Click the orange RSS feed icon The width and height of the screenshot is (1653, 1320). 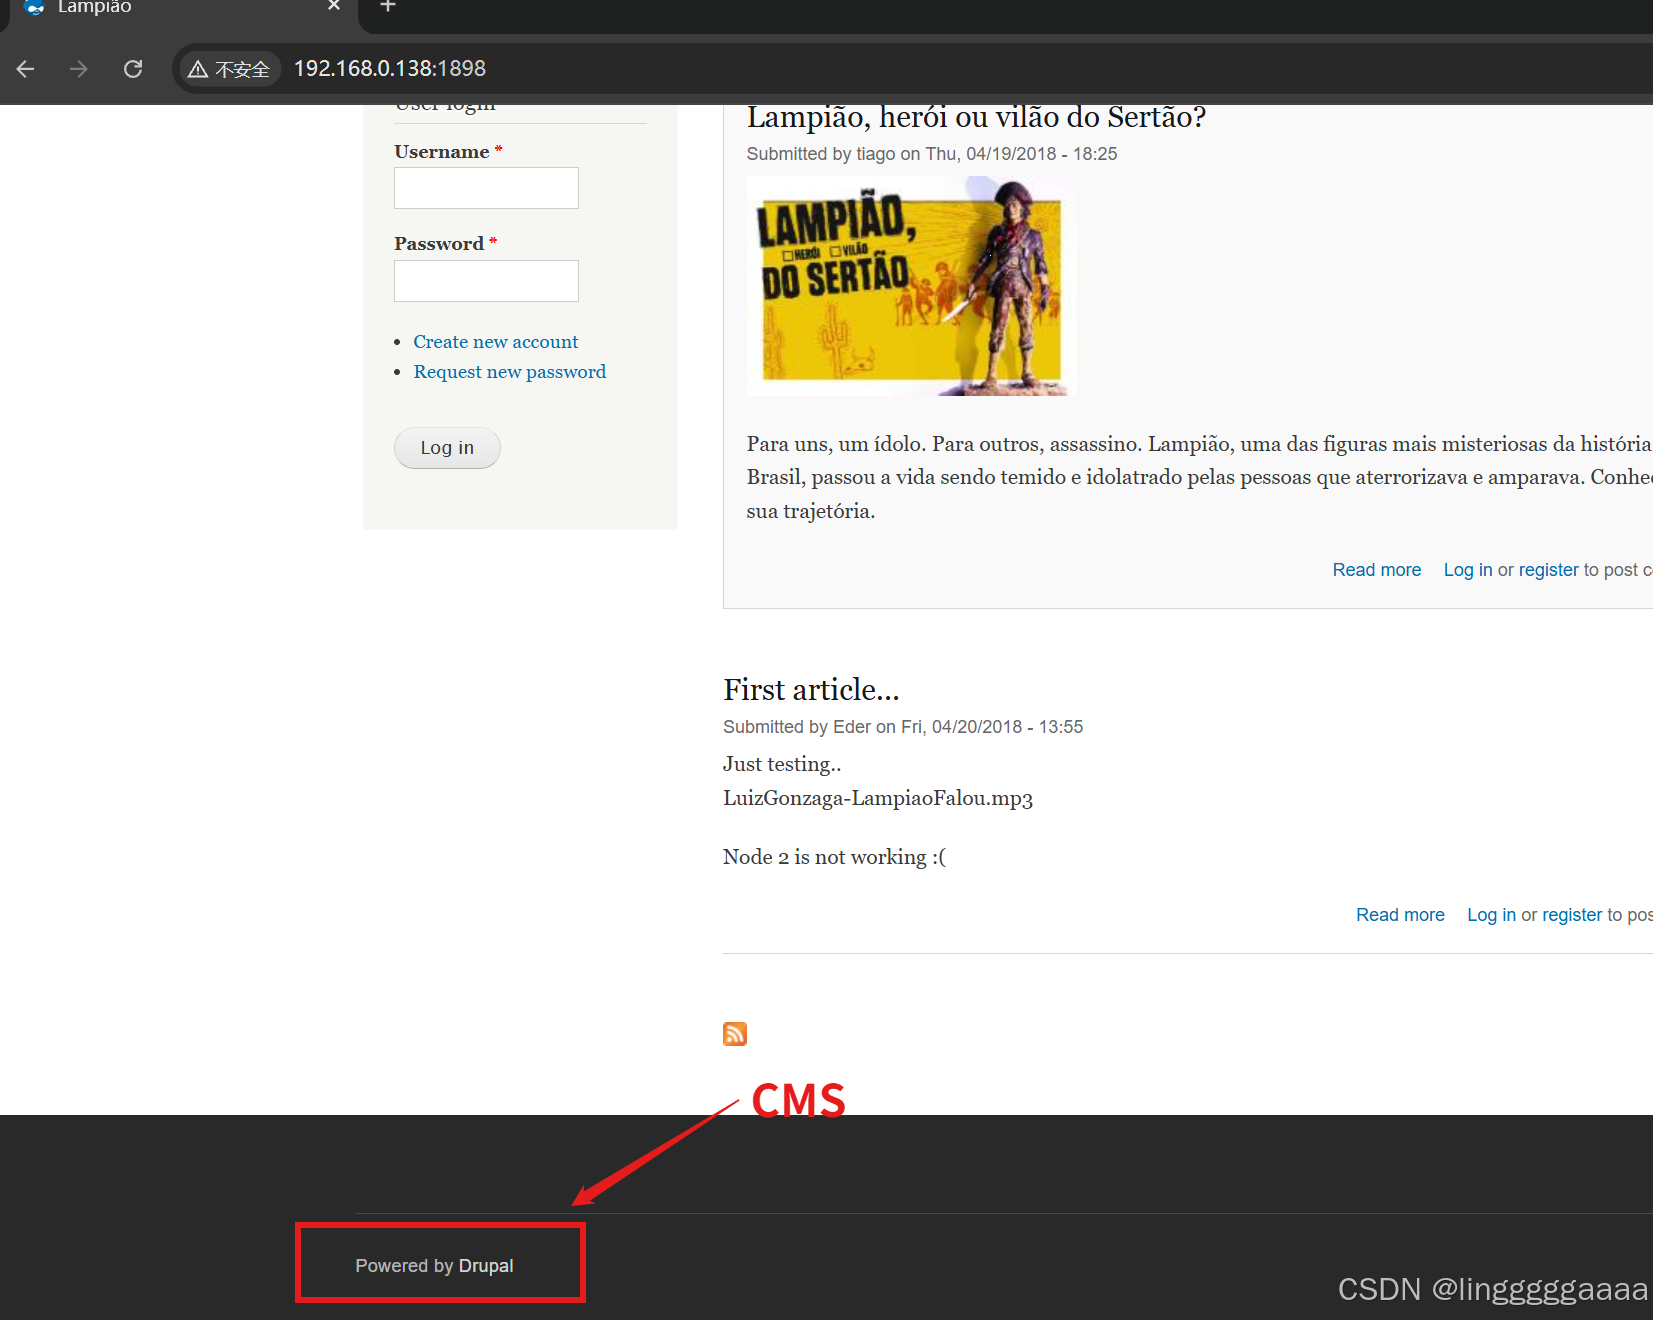735,1034
